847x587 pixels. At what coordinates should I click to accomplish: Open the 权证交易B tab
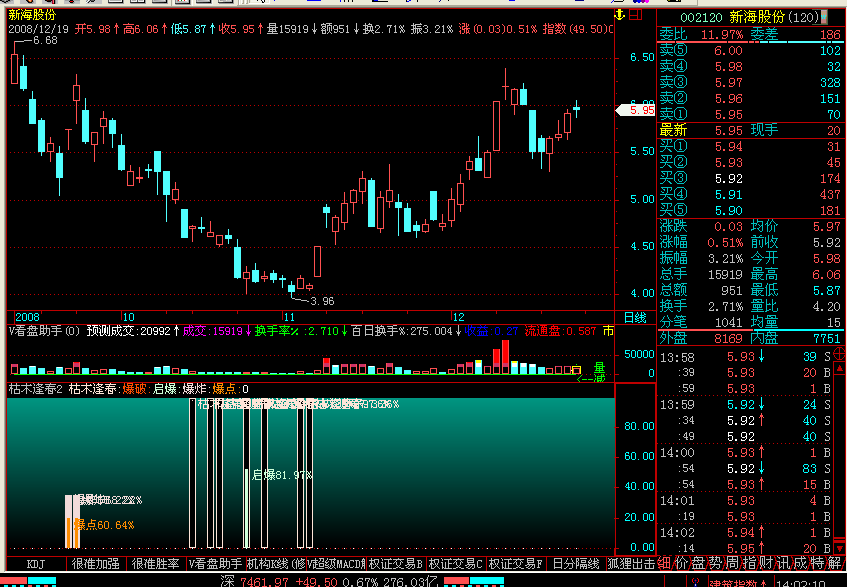(396, 564)
